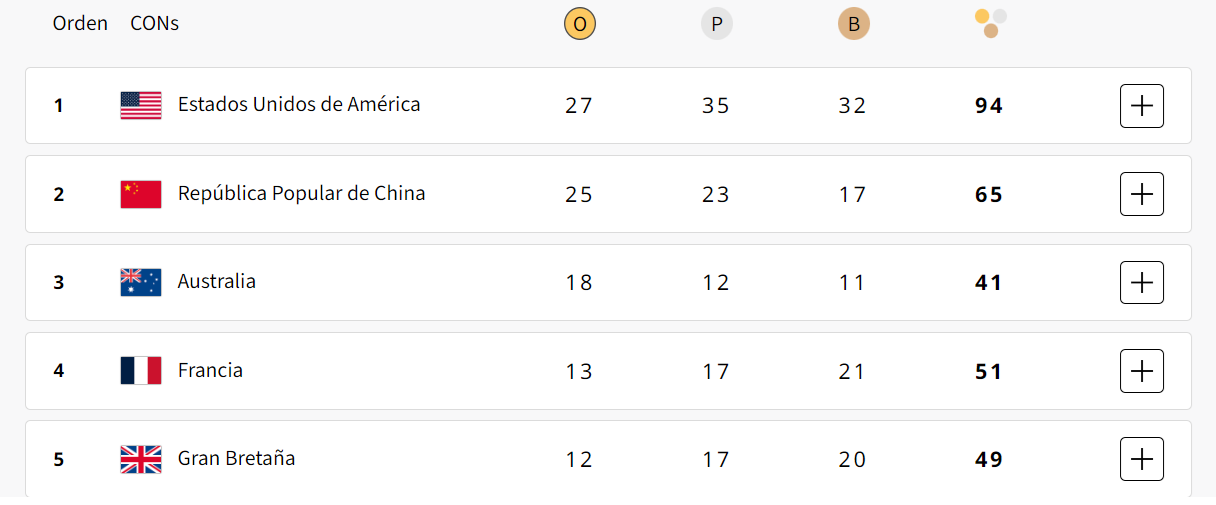Viewport: 1216px width, 505px height.
Task: Click the France flag icon
Action: [141, 371]
